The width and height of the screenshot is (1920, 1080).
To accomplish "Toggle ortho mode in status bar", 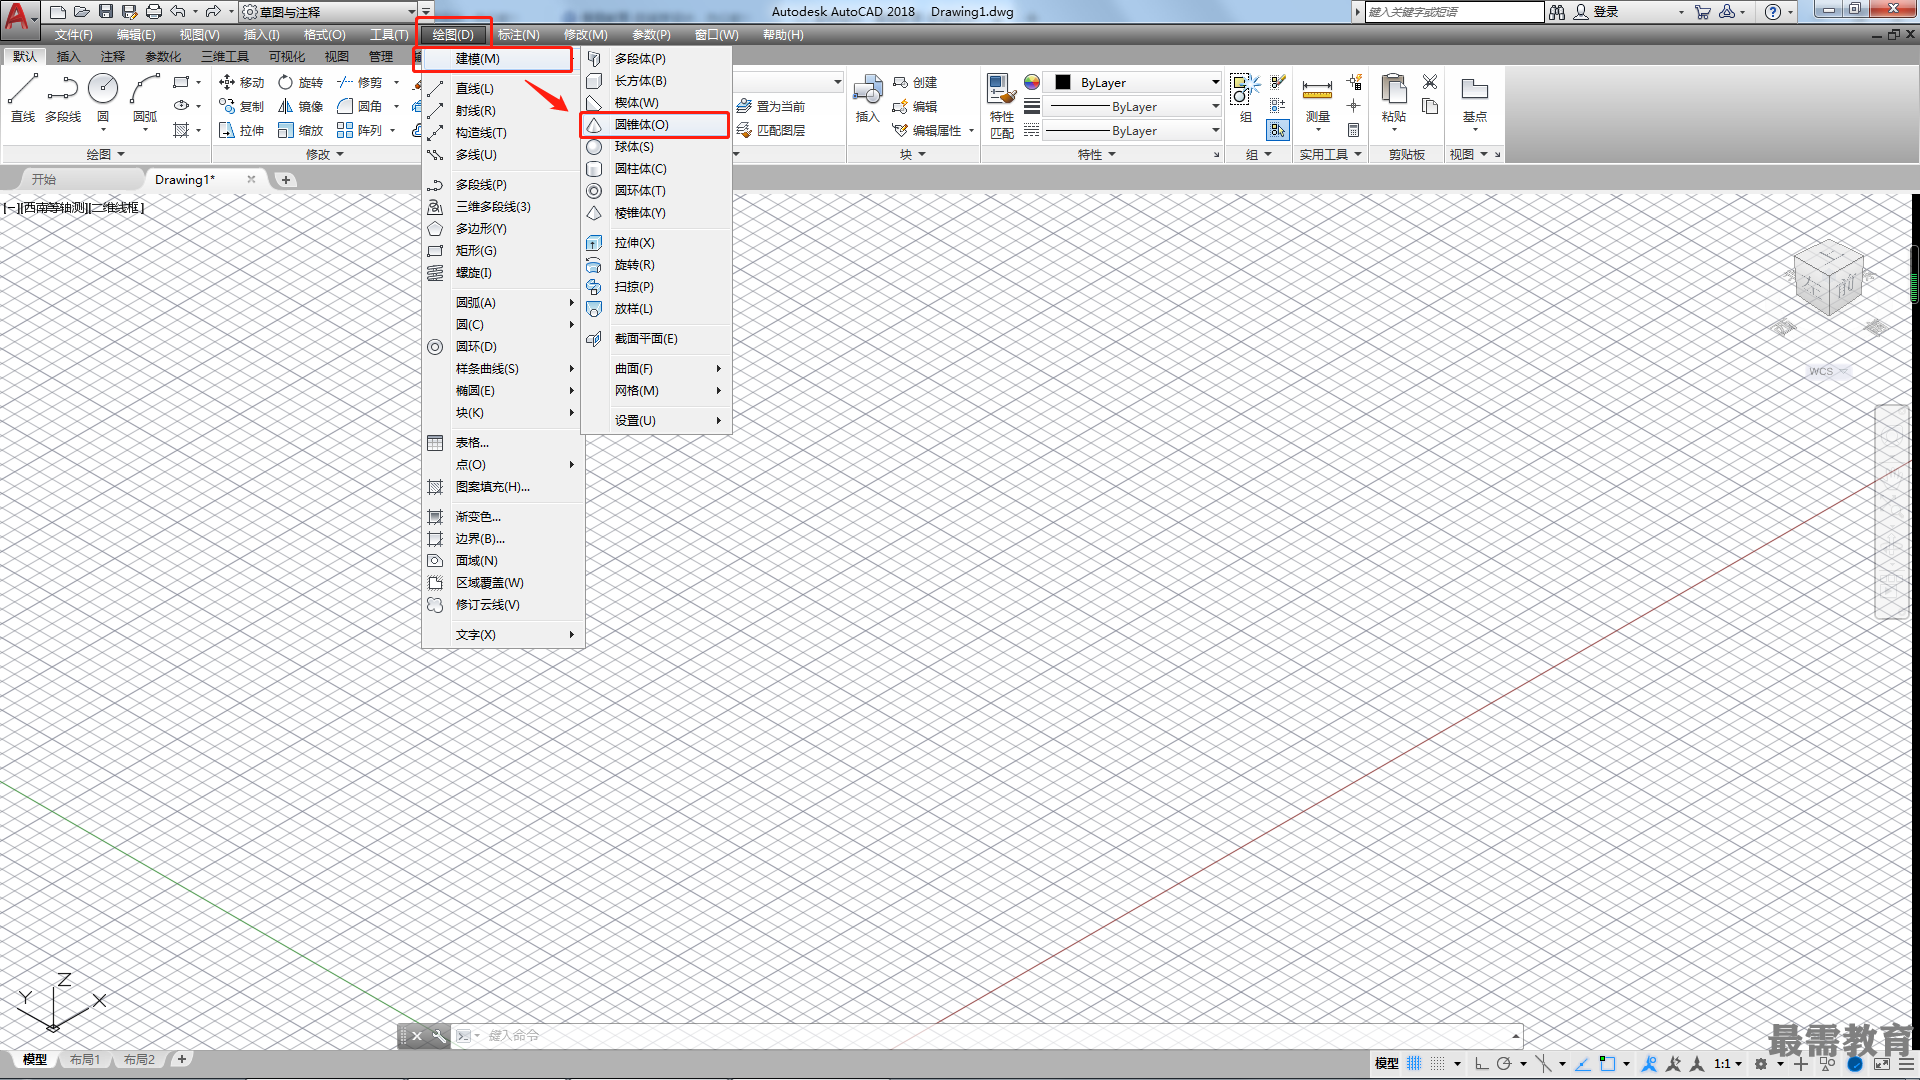I will 1481,1063.
